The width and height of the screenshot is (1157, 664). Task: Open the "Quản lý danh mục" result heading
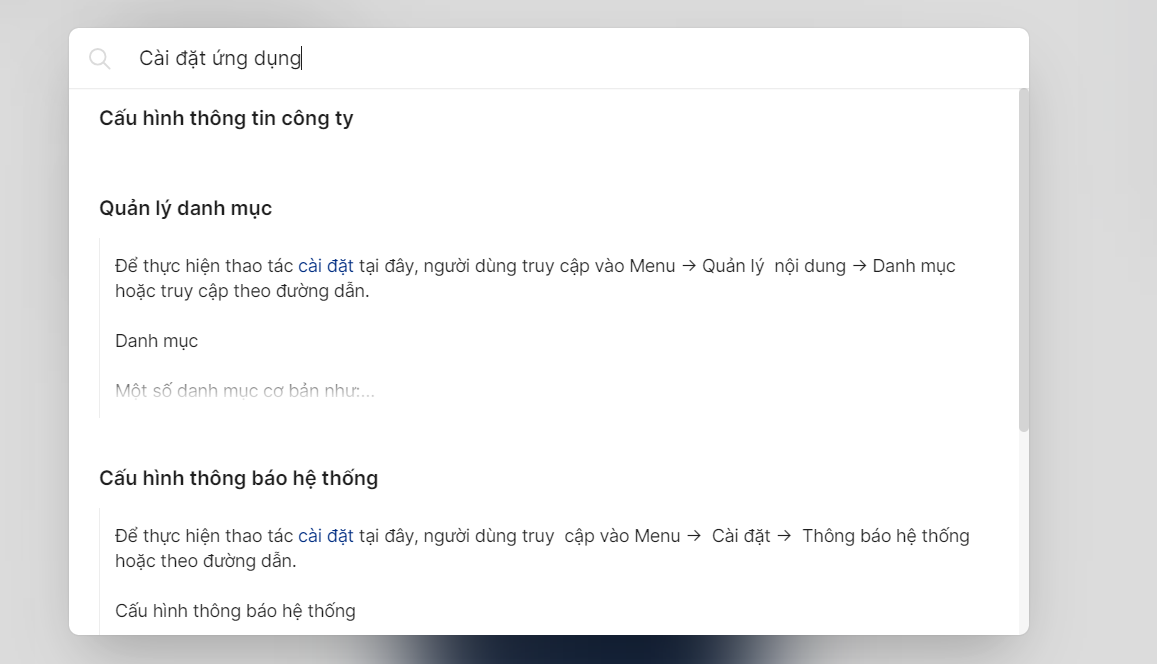[185, 208]
